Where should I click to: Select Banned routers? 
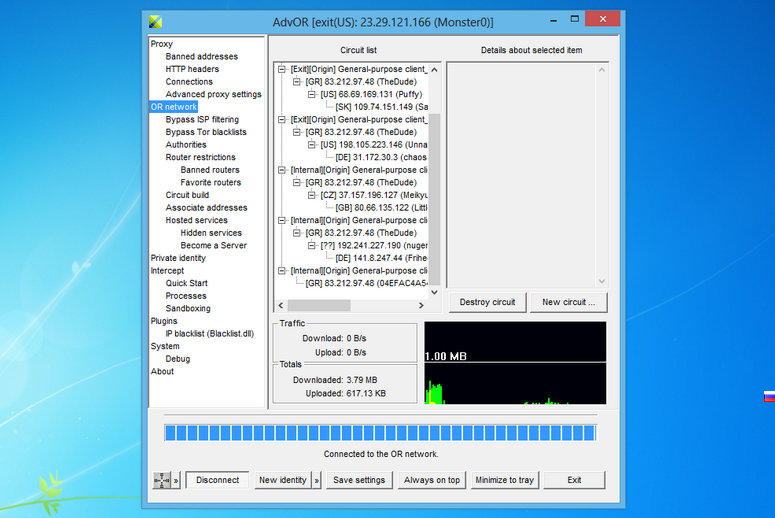pos(210,170)
